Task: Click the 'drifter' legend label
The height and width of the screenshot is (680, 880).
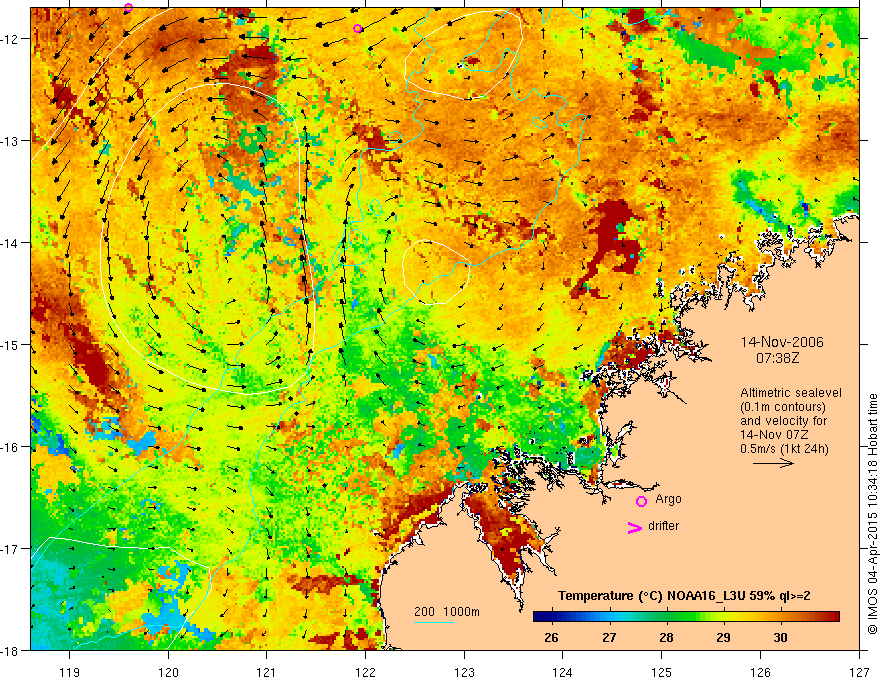Action: click(663, 526)
